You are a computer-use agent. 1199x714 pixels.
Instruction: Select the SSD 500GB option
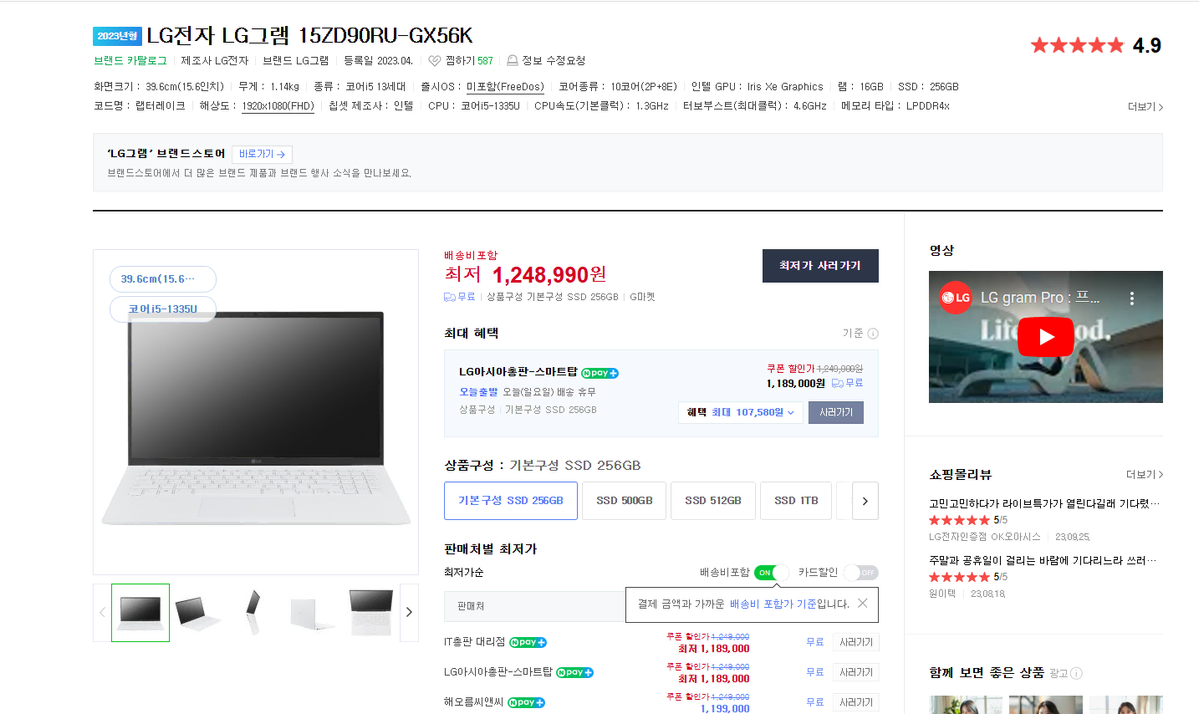click(624, 501)
